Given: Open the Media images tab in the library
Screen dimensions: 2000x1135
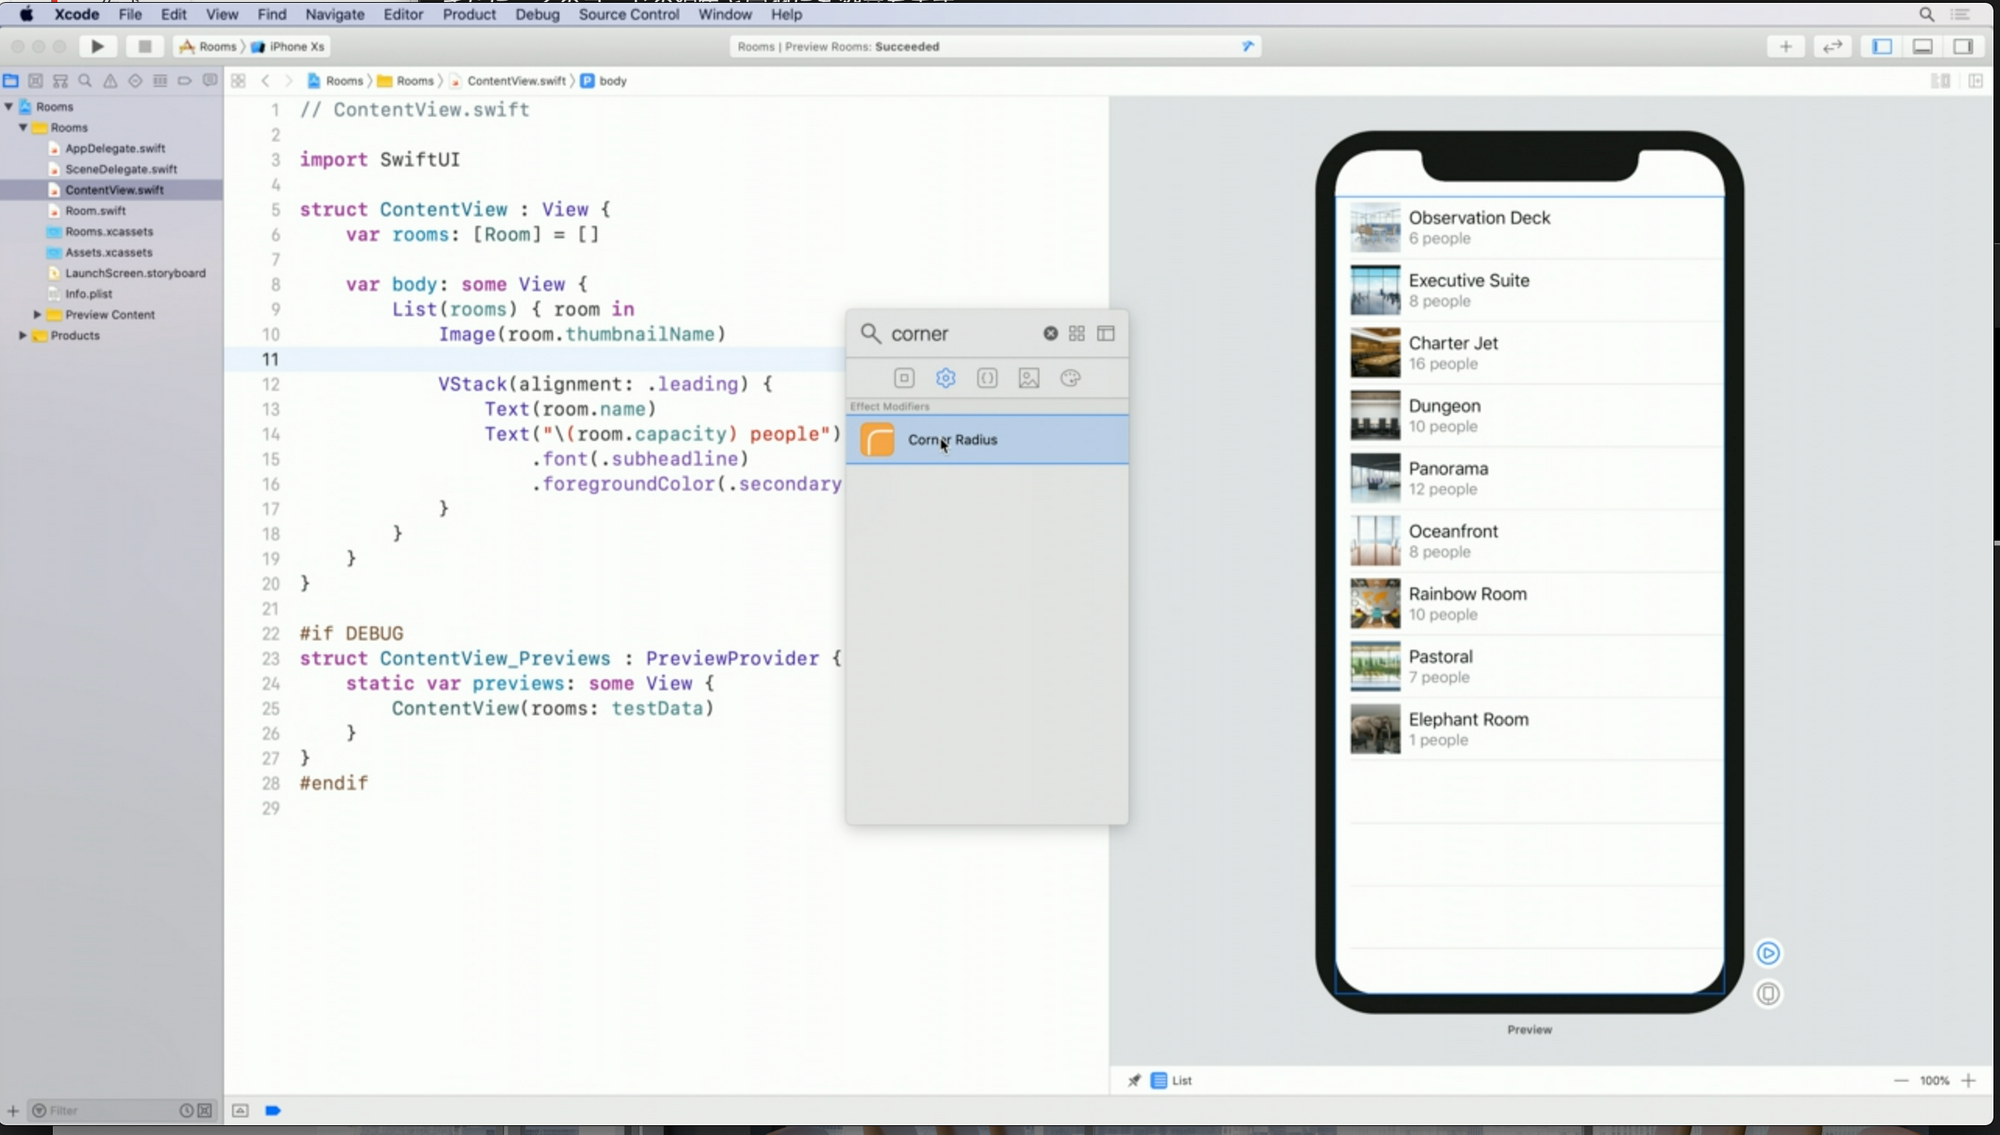Looking at the screenshot, I should (x=1028, y=378).
